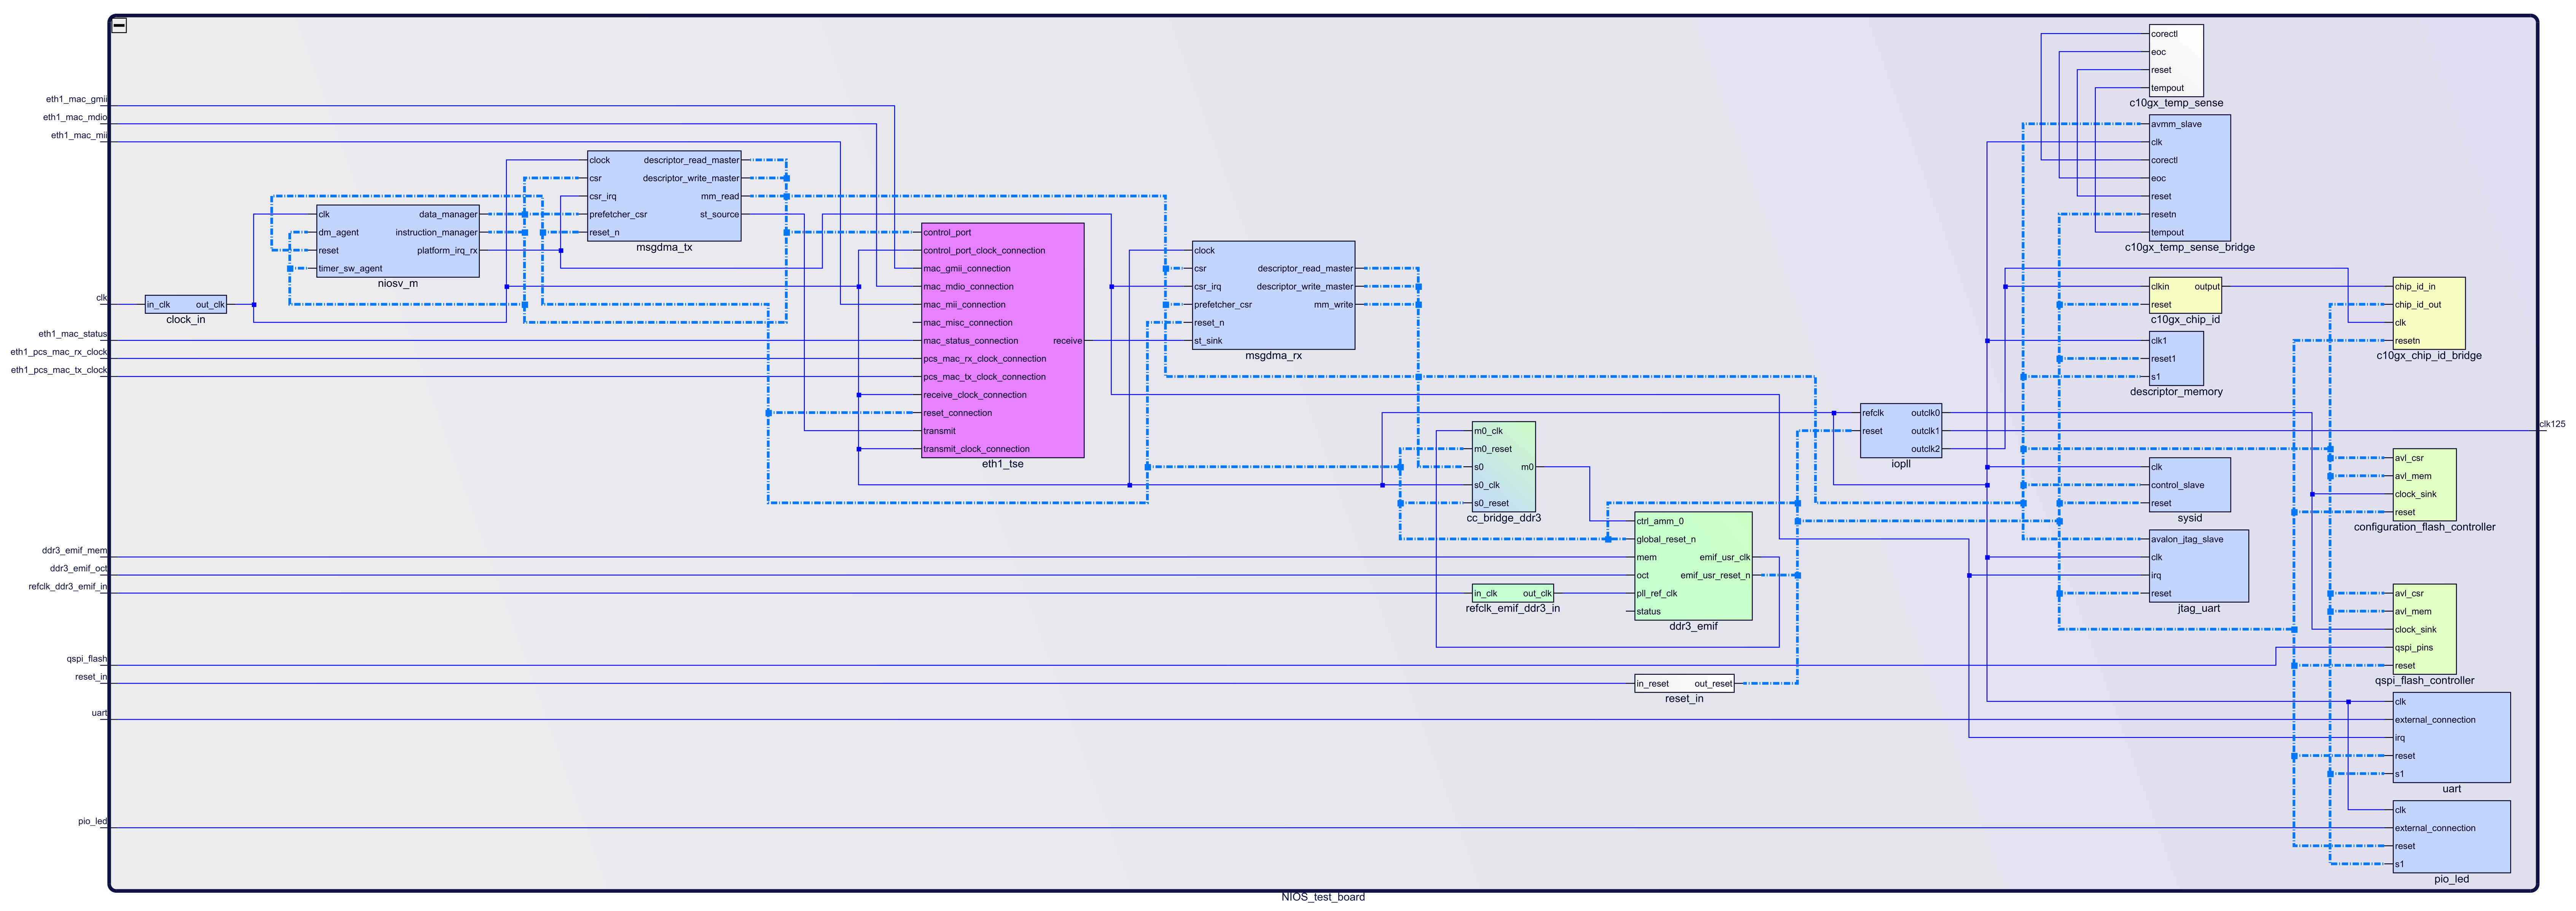Image resolution: width=2576 pixels, height=911 pixels.
Task: Click the data_manager pin on niosv_m
Action: 448,214
